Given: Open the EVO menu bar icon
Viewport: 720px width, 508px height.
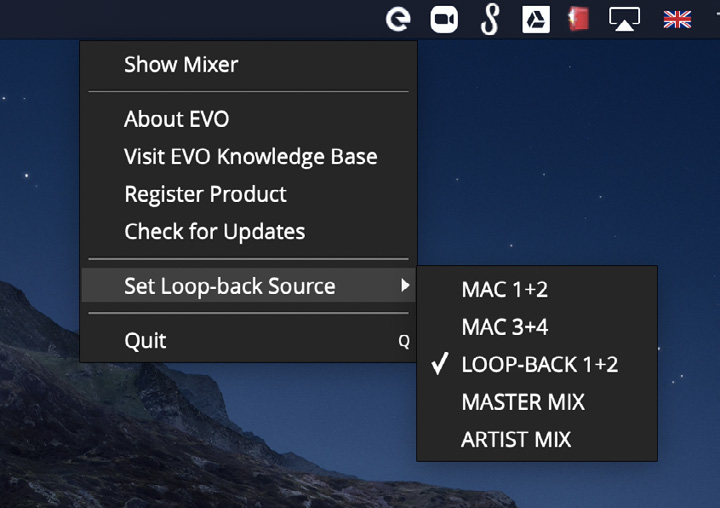Looking at the screenshot, I should point(398,20).
